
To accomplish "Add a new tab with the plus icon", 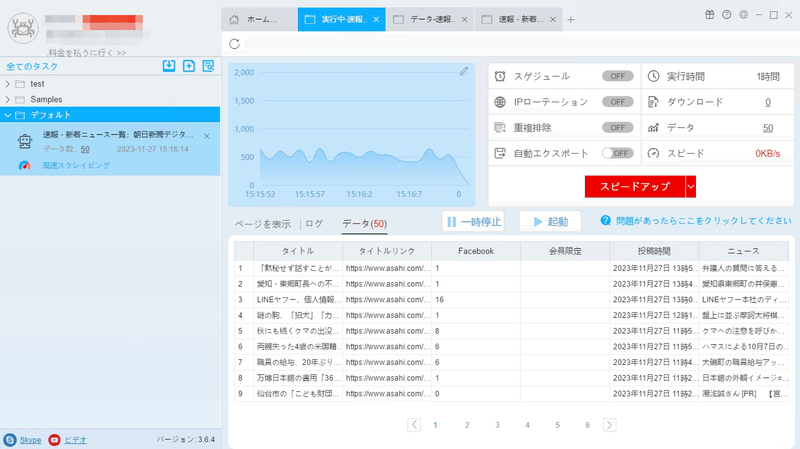I will (x=571, y=19).
